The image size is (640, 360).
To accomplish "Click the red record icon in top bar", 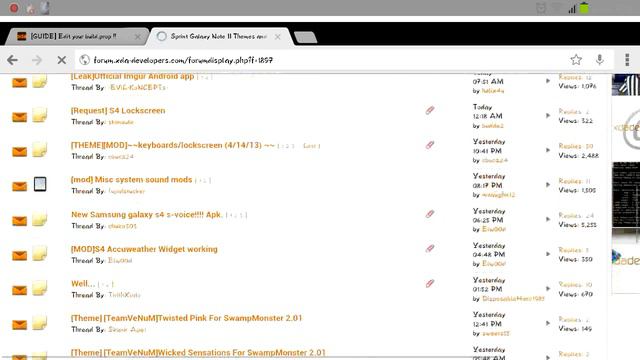I will (x=14, y=8).
